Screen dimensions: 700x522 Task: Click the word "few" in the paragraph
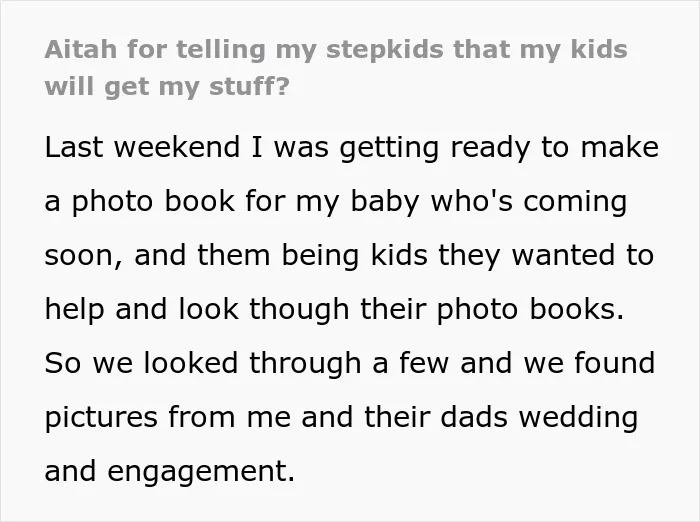pyautogui.click(x=423, y=363)
